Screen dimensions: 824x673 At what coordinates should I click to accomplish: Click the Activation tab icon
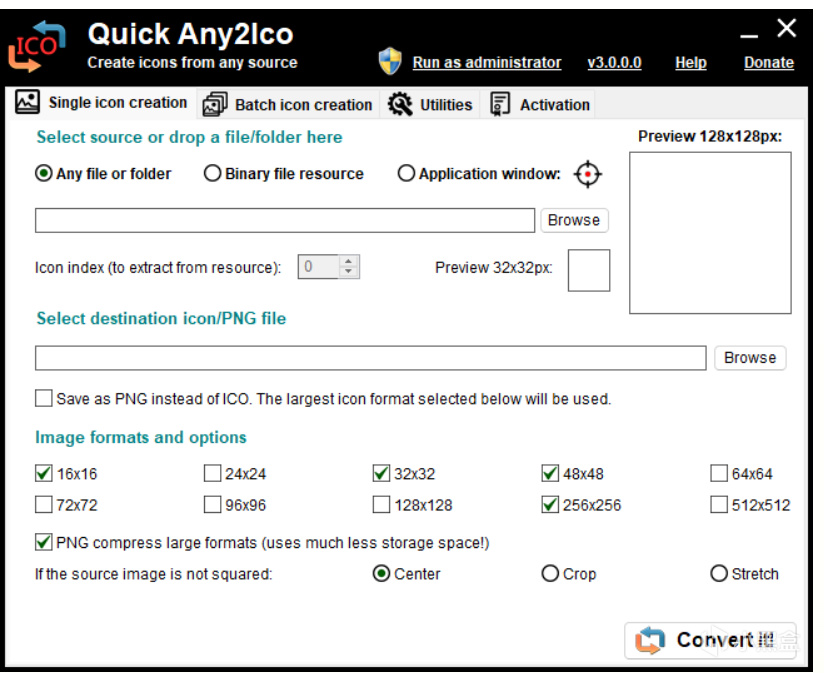[501, 104]
